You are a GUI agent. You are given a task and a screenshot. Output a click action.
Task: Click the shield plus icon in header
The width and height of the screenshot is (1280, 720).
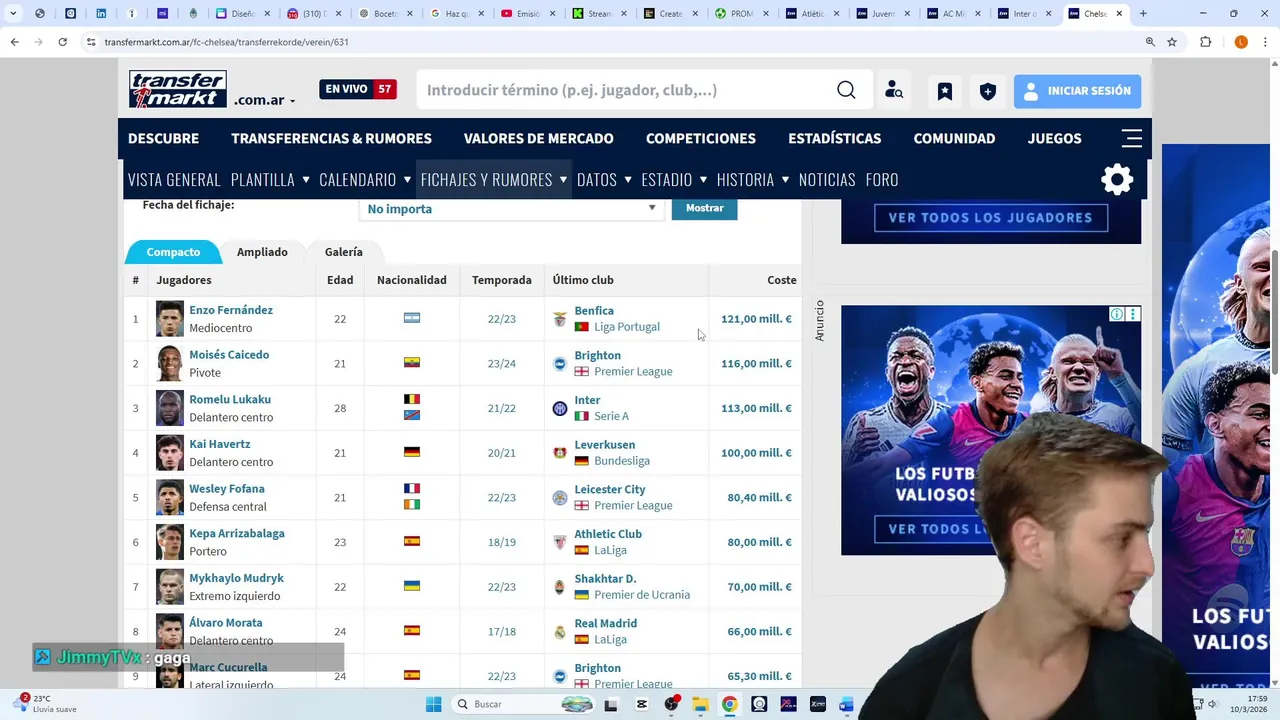point(988,91)
